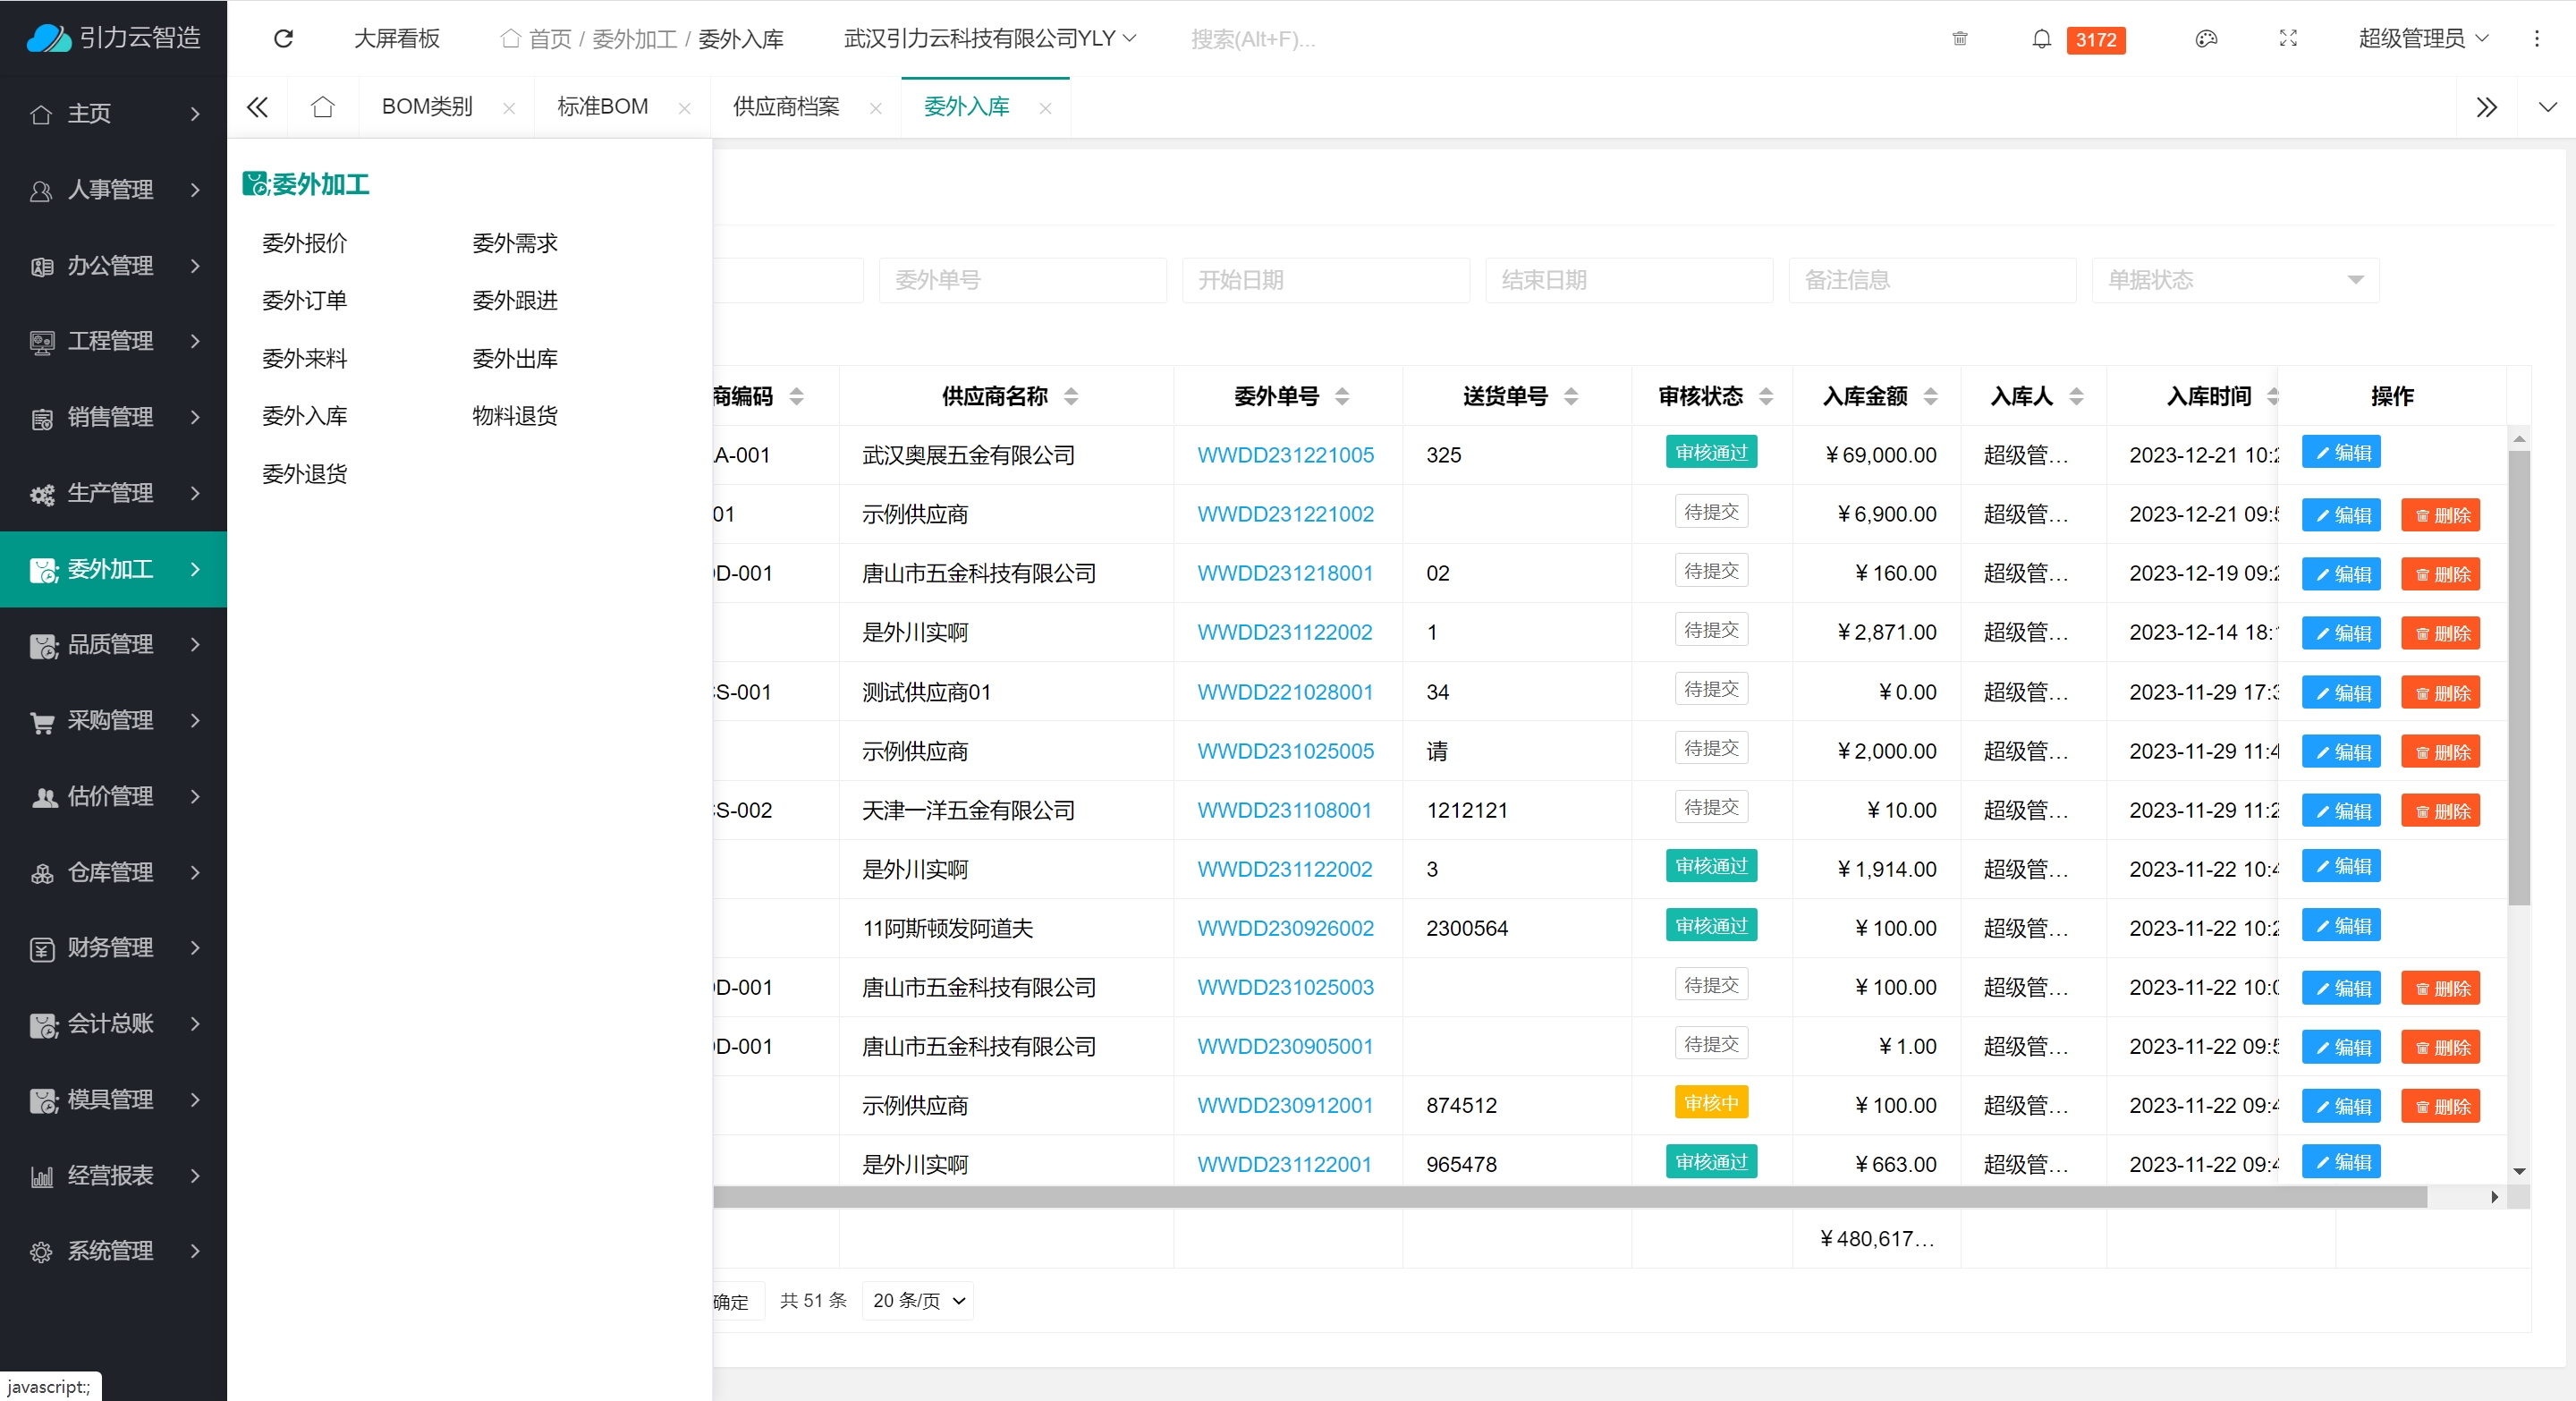This screenshot has width=2576, height=1401.
Task: Open order link WWDD231221005
Action: 1285,455
